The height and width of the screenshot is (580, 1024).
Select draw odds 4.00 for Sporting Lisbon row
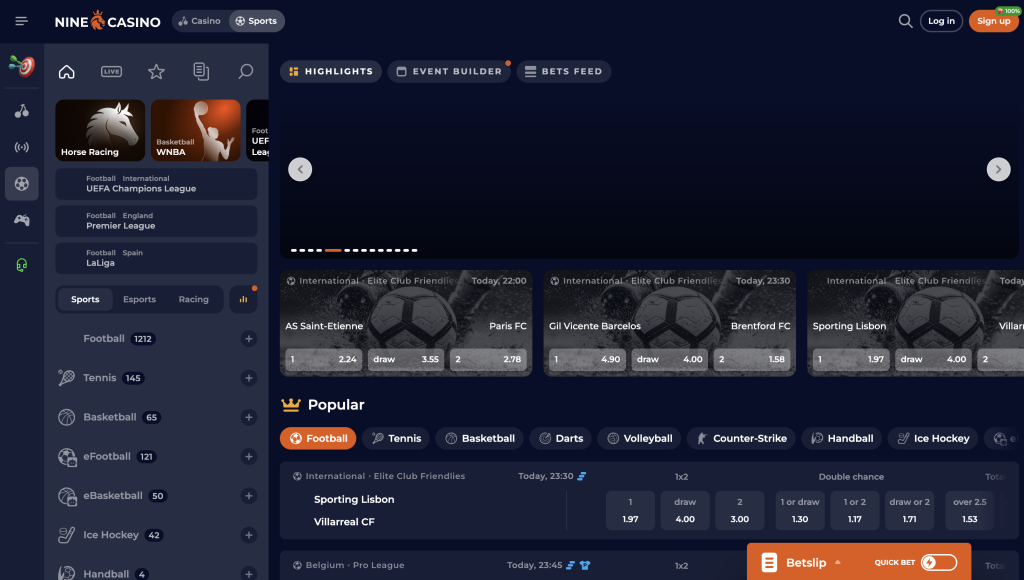click(x=685, y=510)
